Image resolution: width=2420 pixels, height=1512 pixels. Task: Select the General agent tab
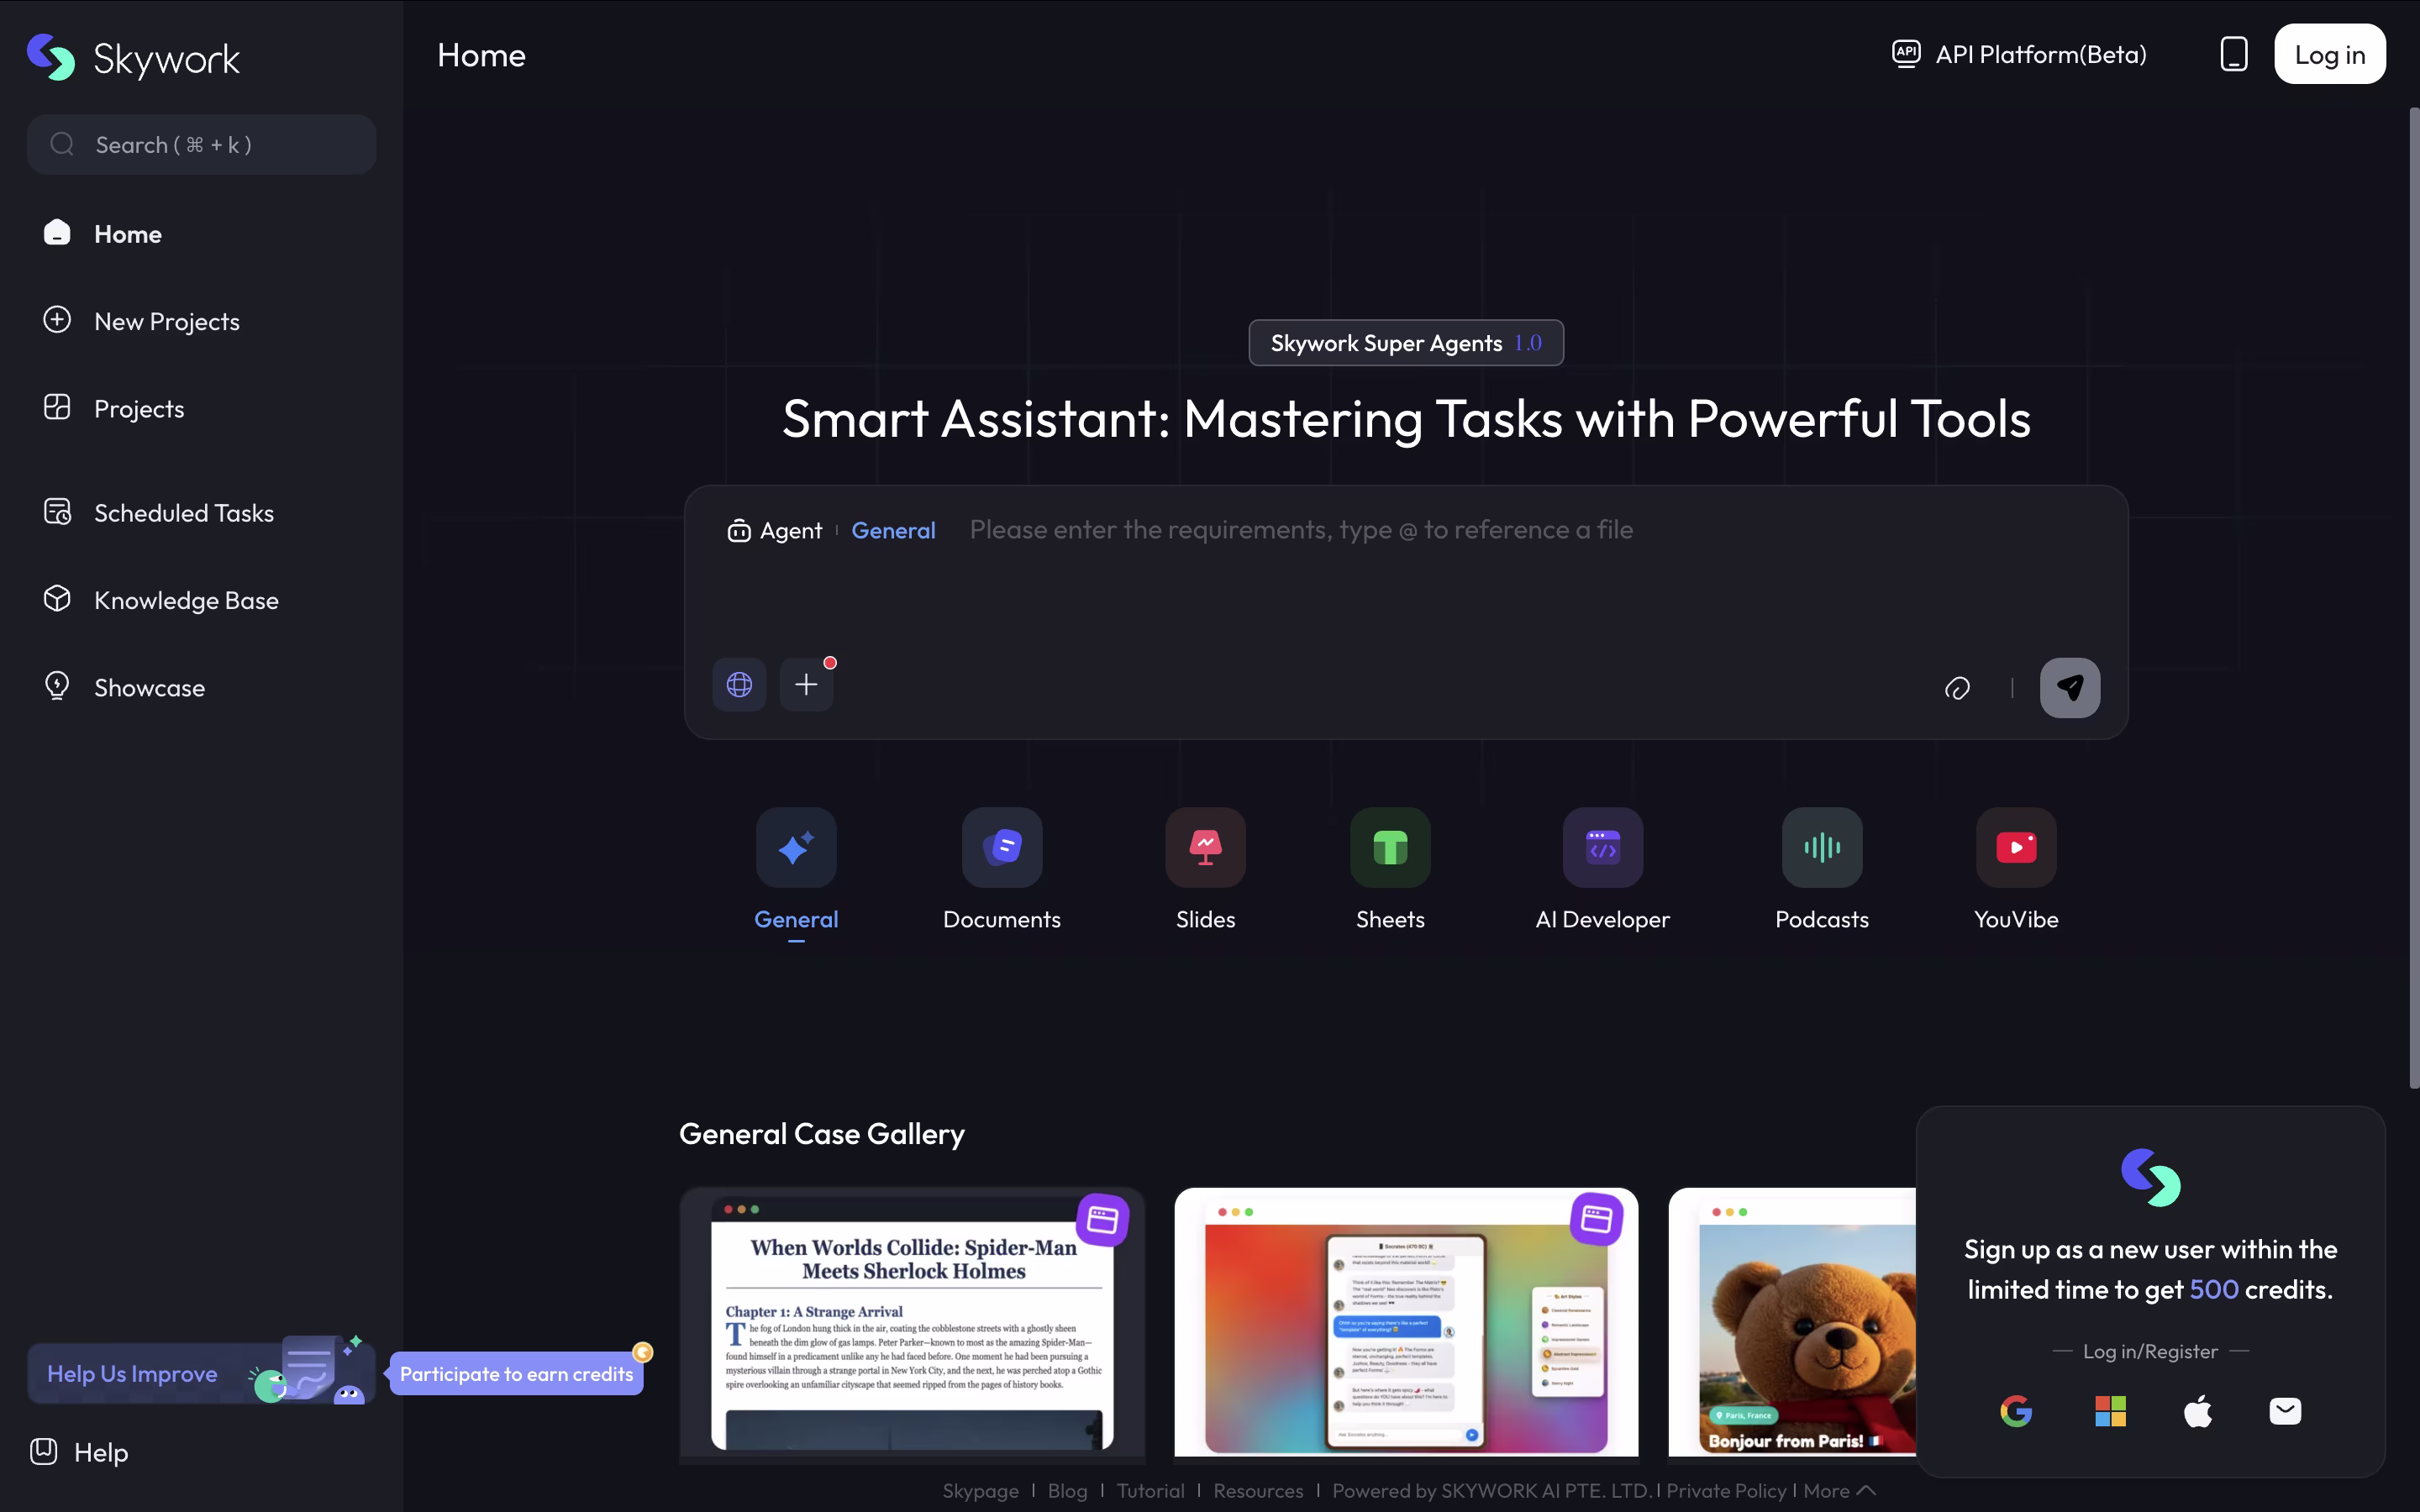(x=796, y=870)
